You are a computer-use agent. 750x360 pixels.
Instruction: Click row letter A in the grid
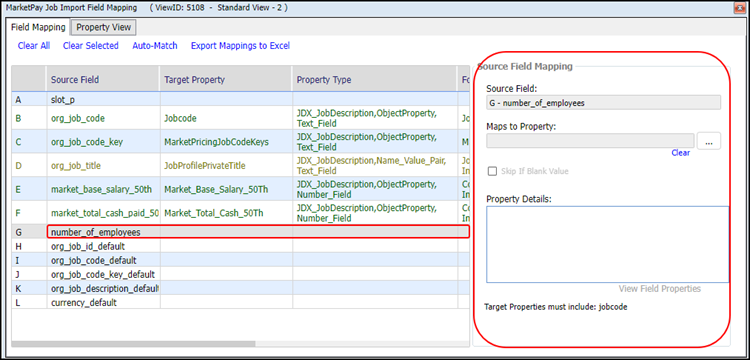click(19, 99)
